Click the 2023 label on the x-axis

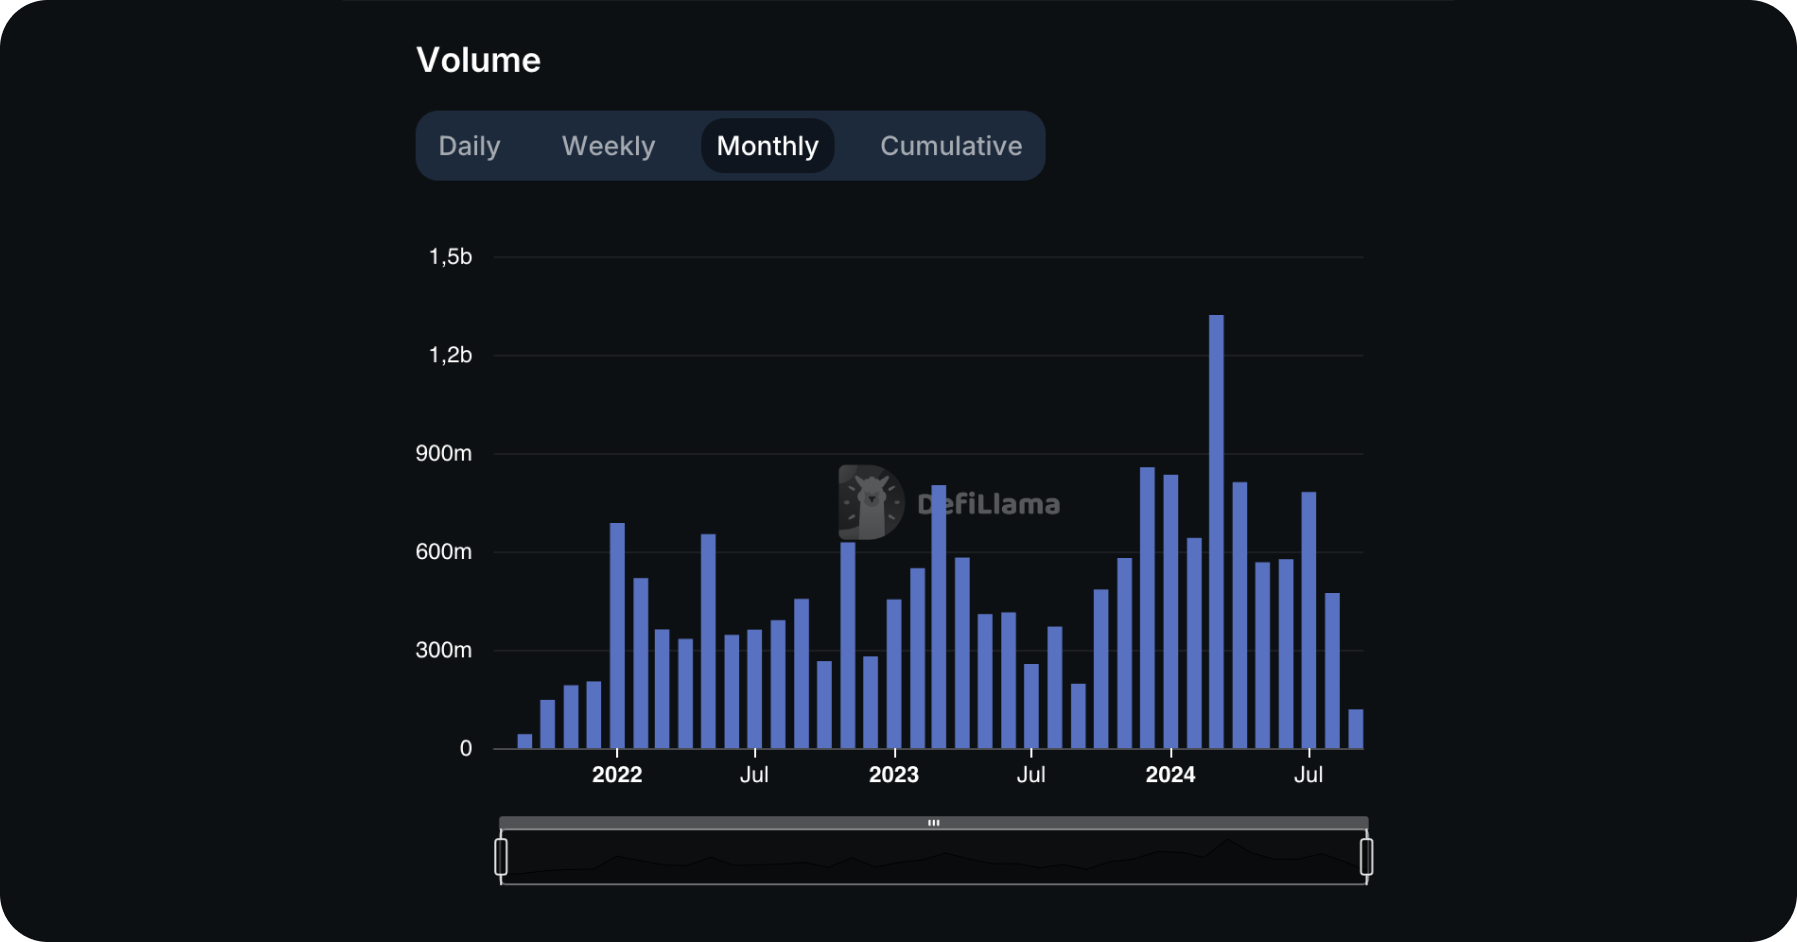895,774
